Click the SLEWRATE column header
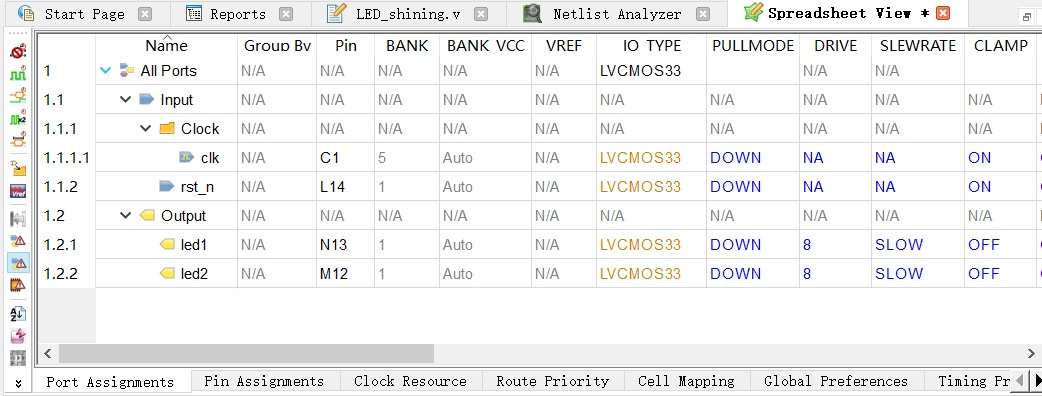1042x396 pixels. click(x=918, y=45)
